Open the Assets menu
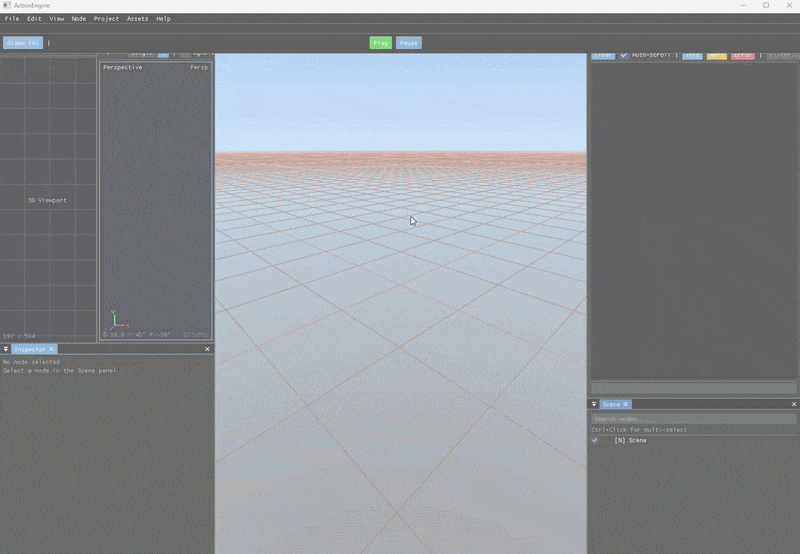Screen dimensions: 800x554 click(137, 19)
